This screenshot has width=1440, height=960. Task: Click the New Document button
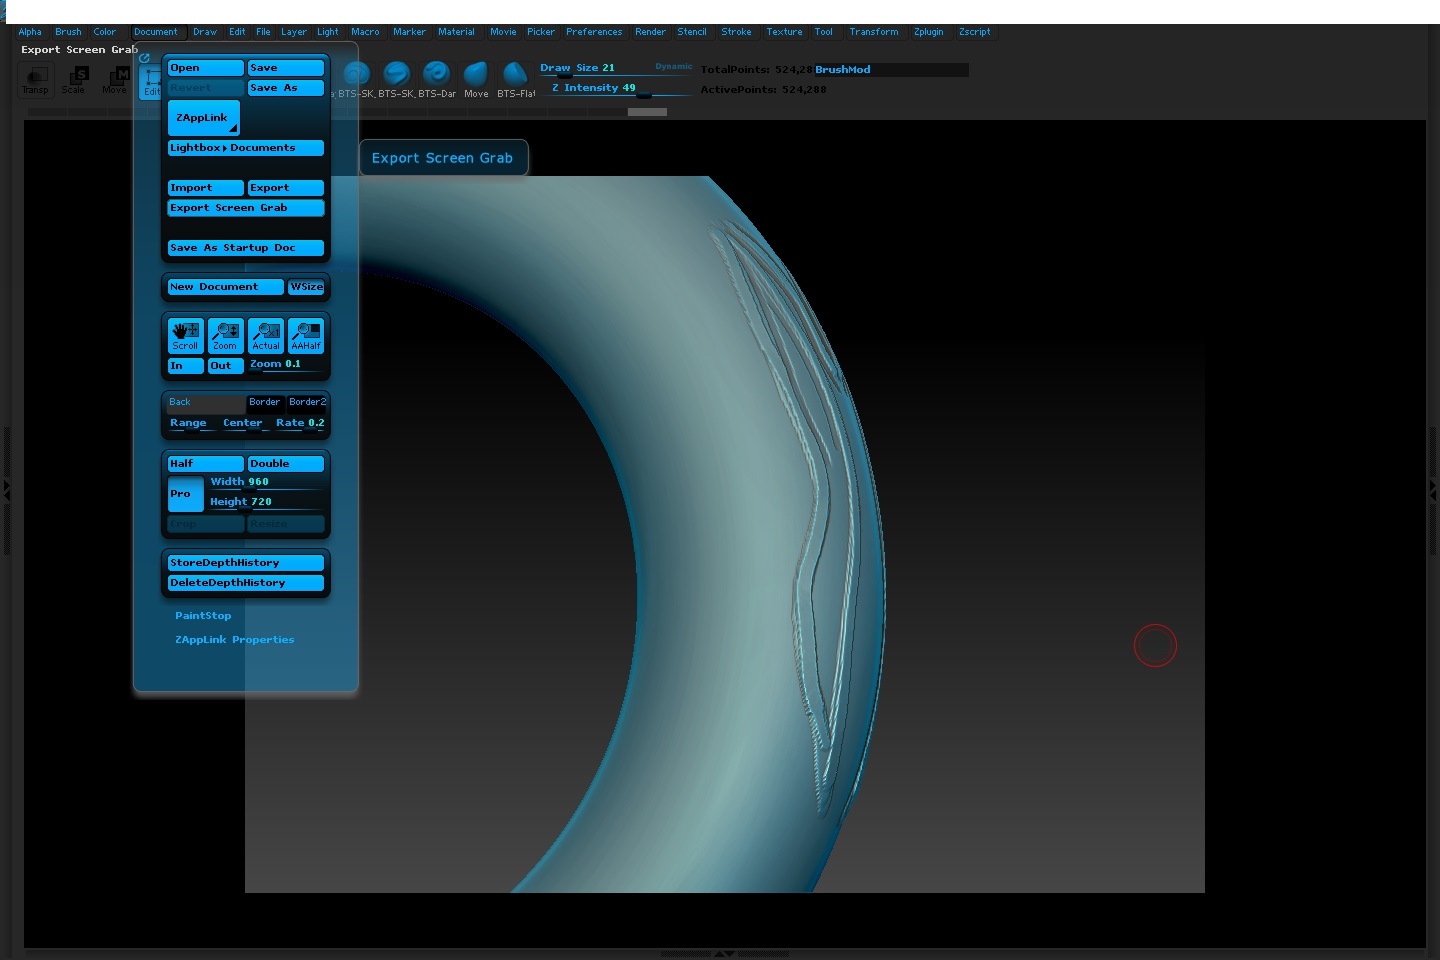[226, 287]
